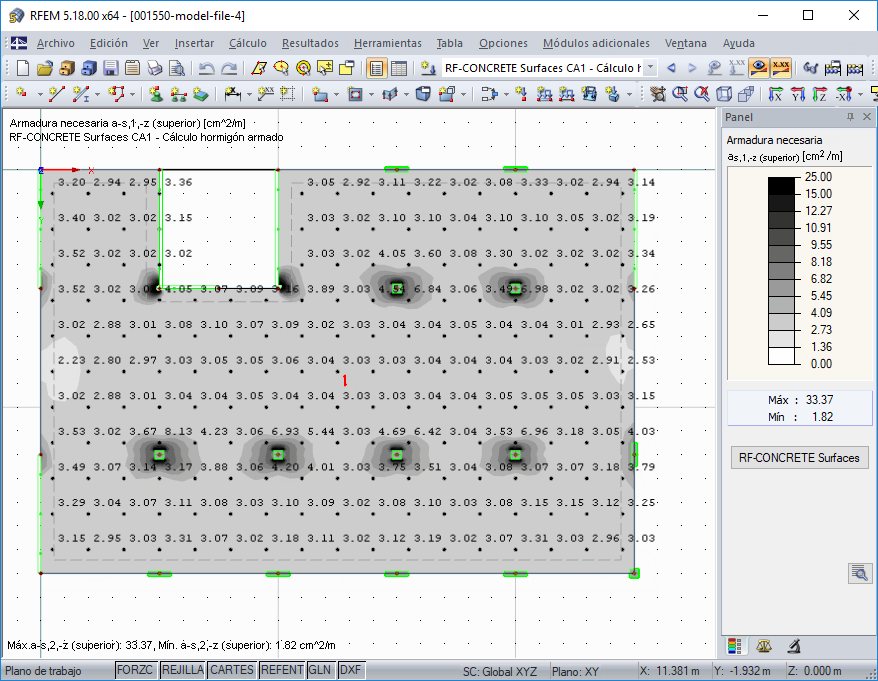Toggle DXF background layer in status bar
Viewport: 878px width, 681px height.
tap(351, 670)
